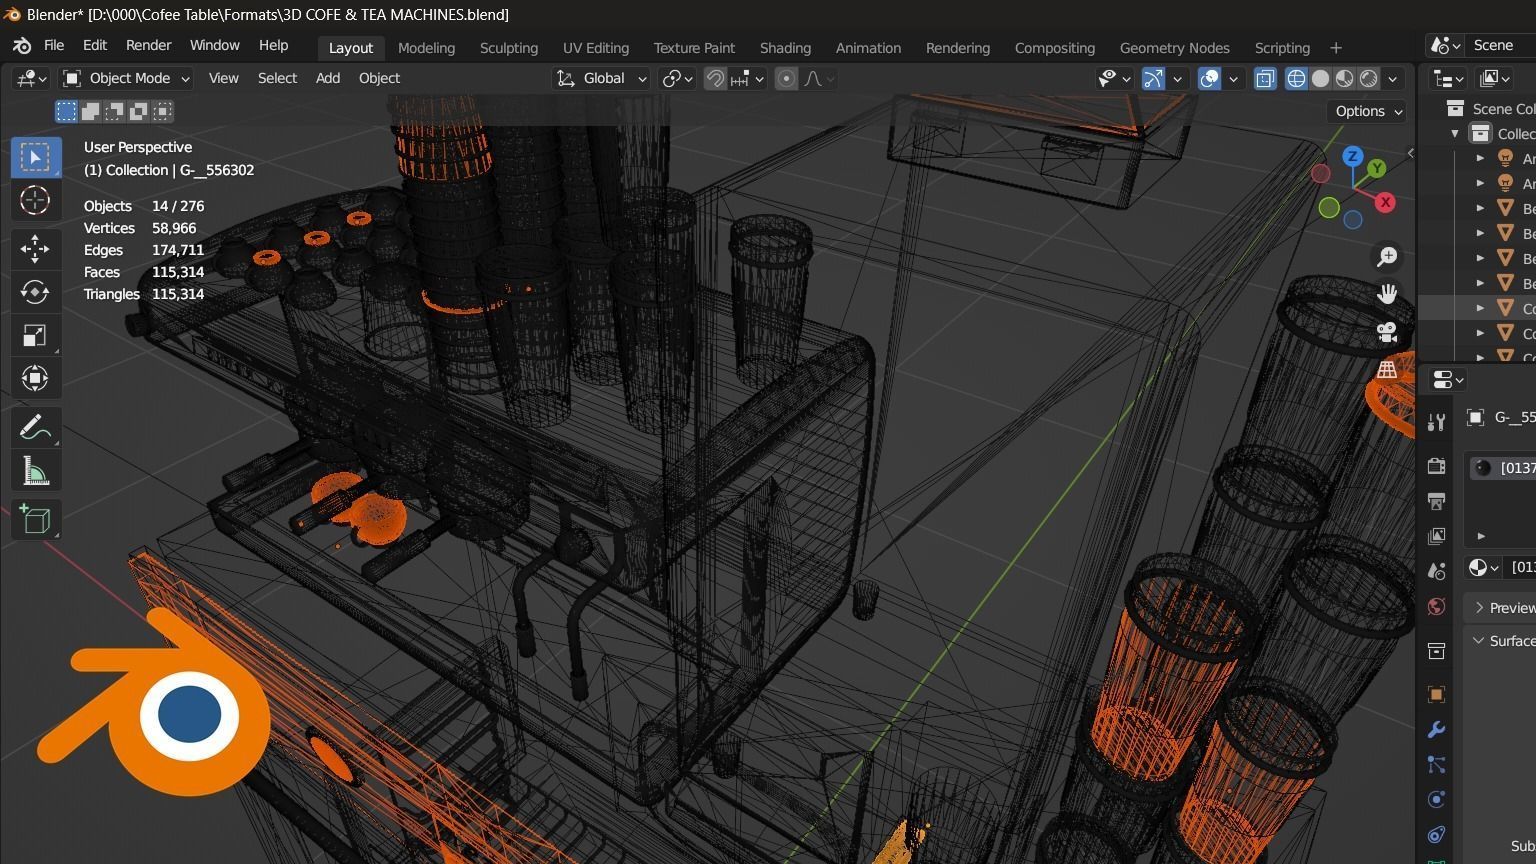Toggle viewport overlays button

[x=1209, y=79]
